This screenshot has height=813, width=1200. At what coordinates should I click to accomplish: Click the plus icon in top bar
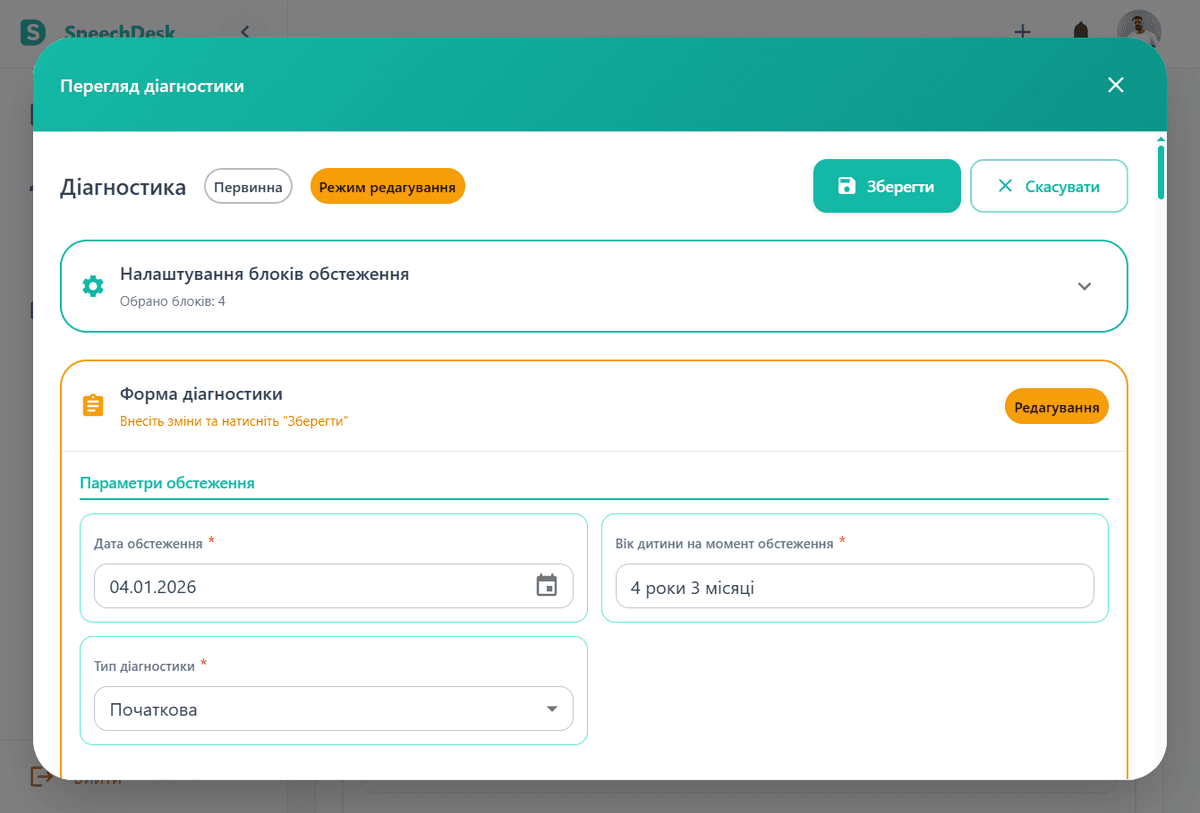coord(1022,31)
